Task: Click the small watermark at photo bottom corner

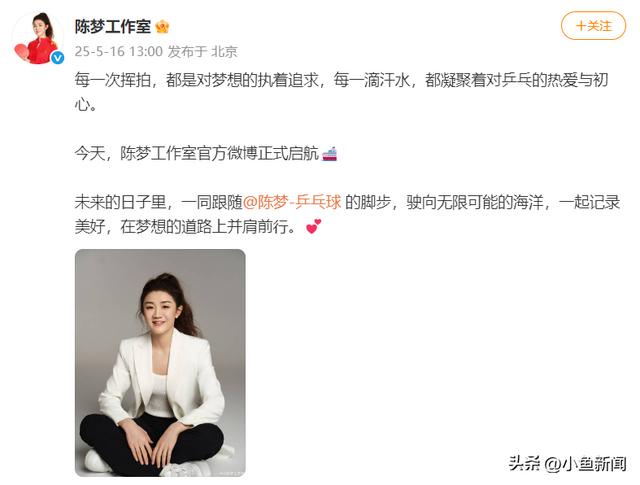Action: 231,474
